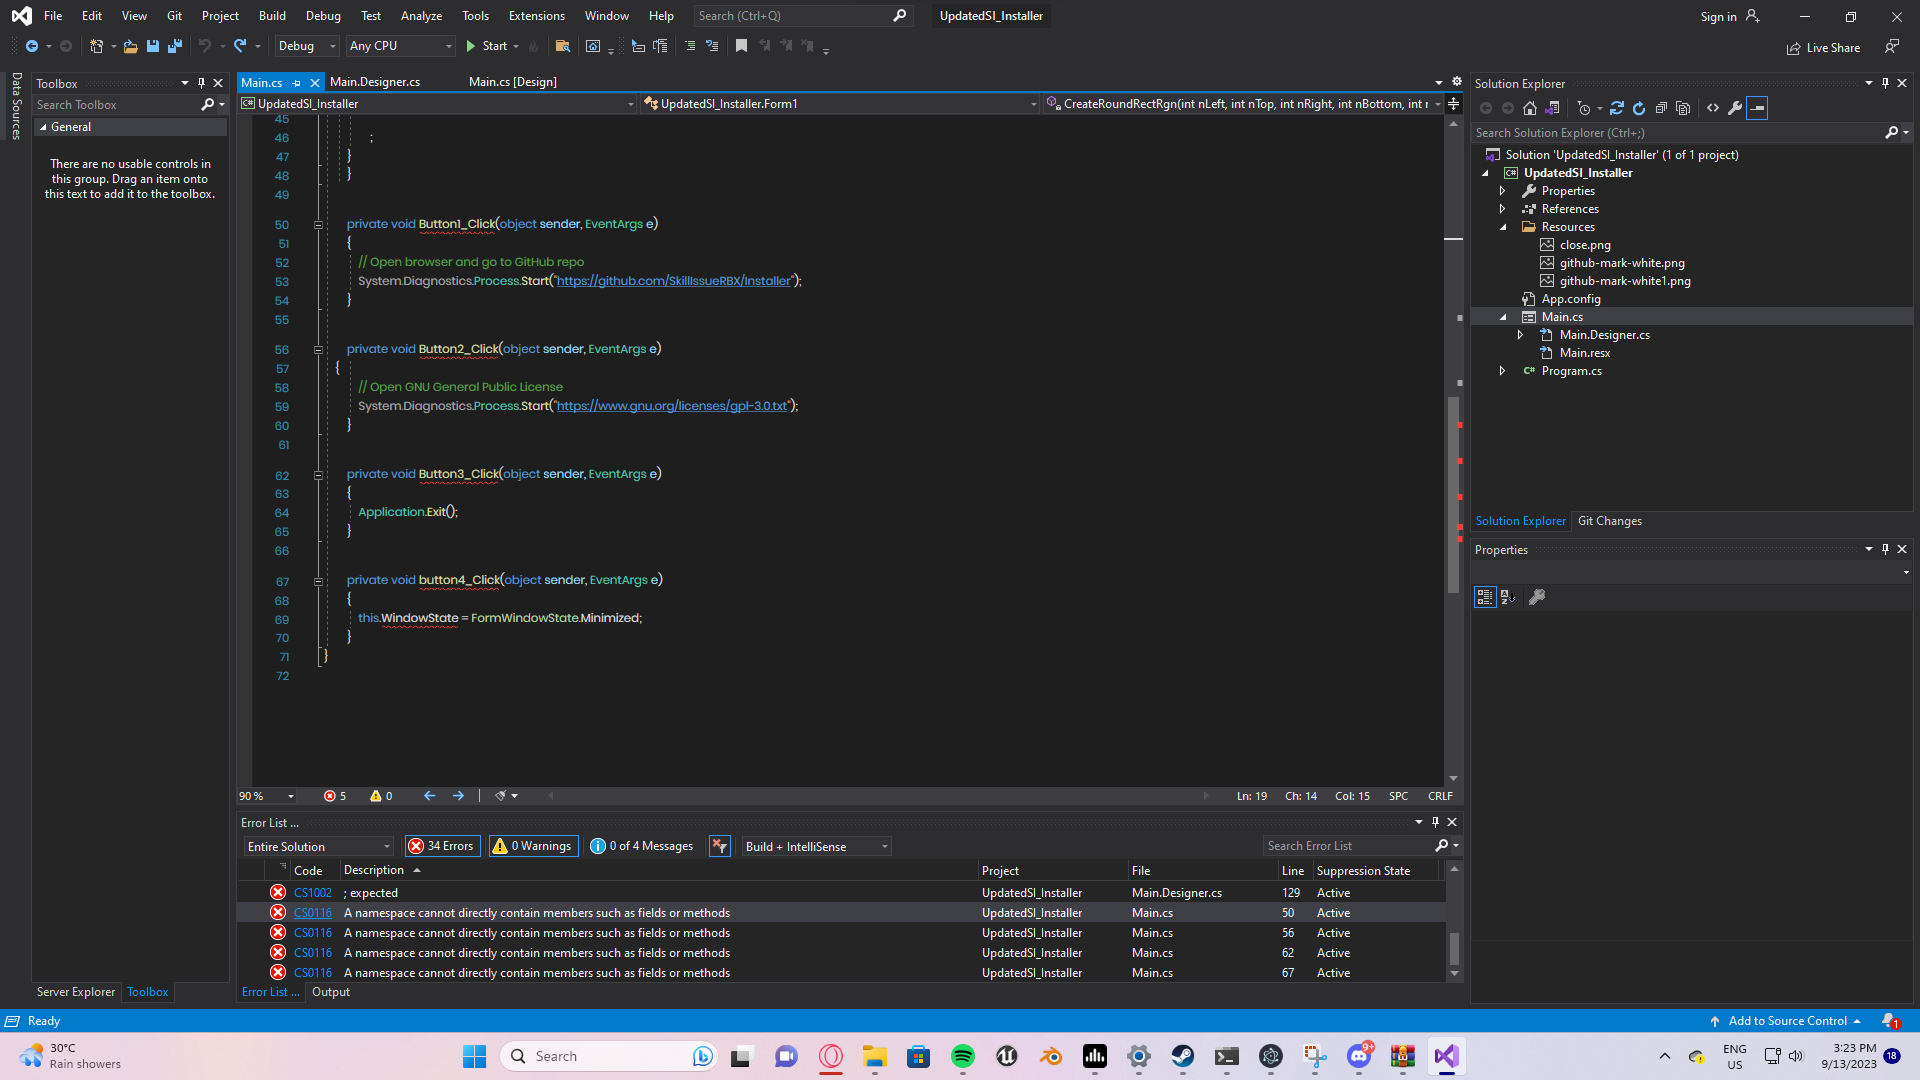This screenshot has height=1080, width=1920.
Task: Refresh the Solution Explorer
Action: click(1639, 108)
